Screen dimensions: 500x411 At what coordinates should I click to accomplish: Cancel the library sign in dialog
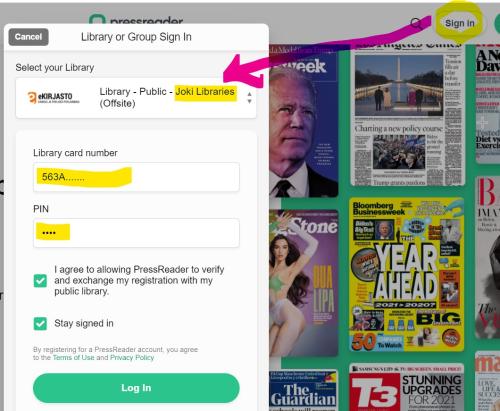click(28, 37)
